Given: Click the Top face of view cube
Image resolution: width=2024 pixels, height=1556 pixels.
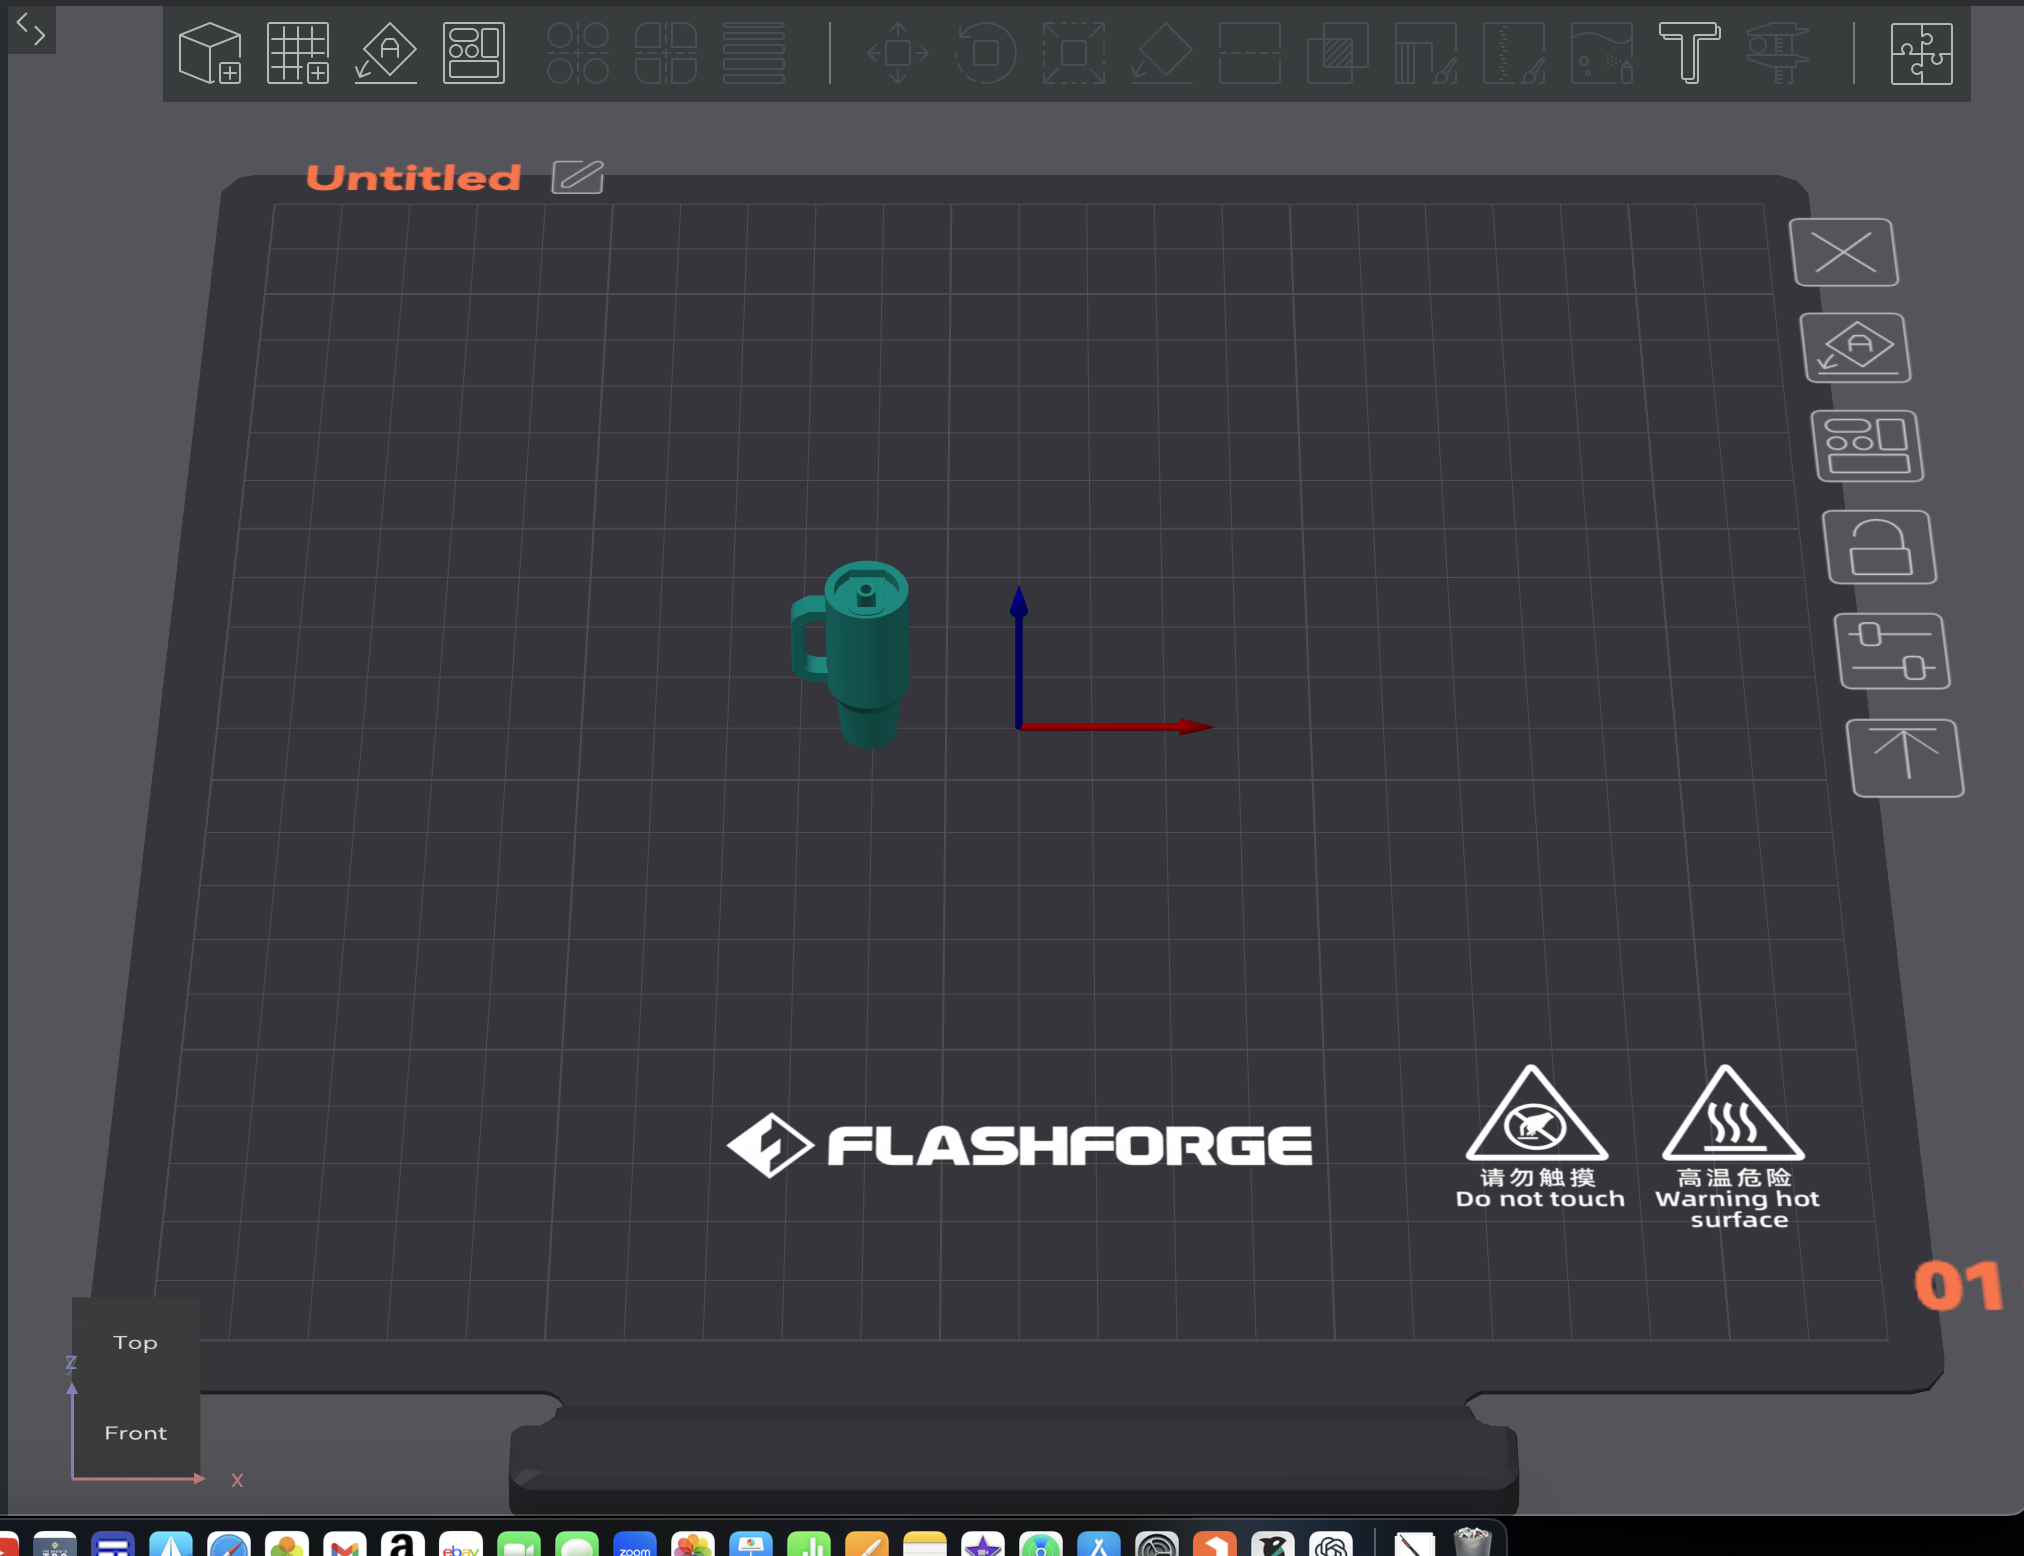Looking at the screenshot, I should click(x=135, y=1343).
